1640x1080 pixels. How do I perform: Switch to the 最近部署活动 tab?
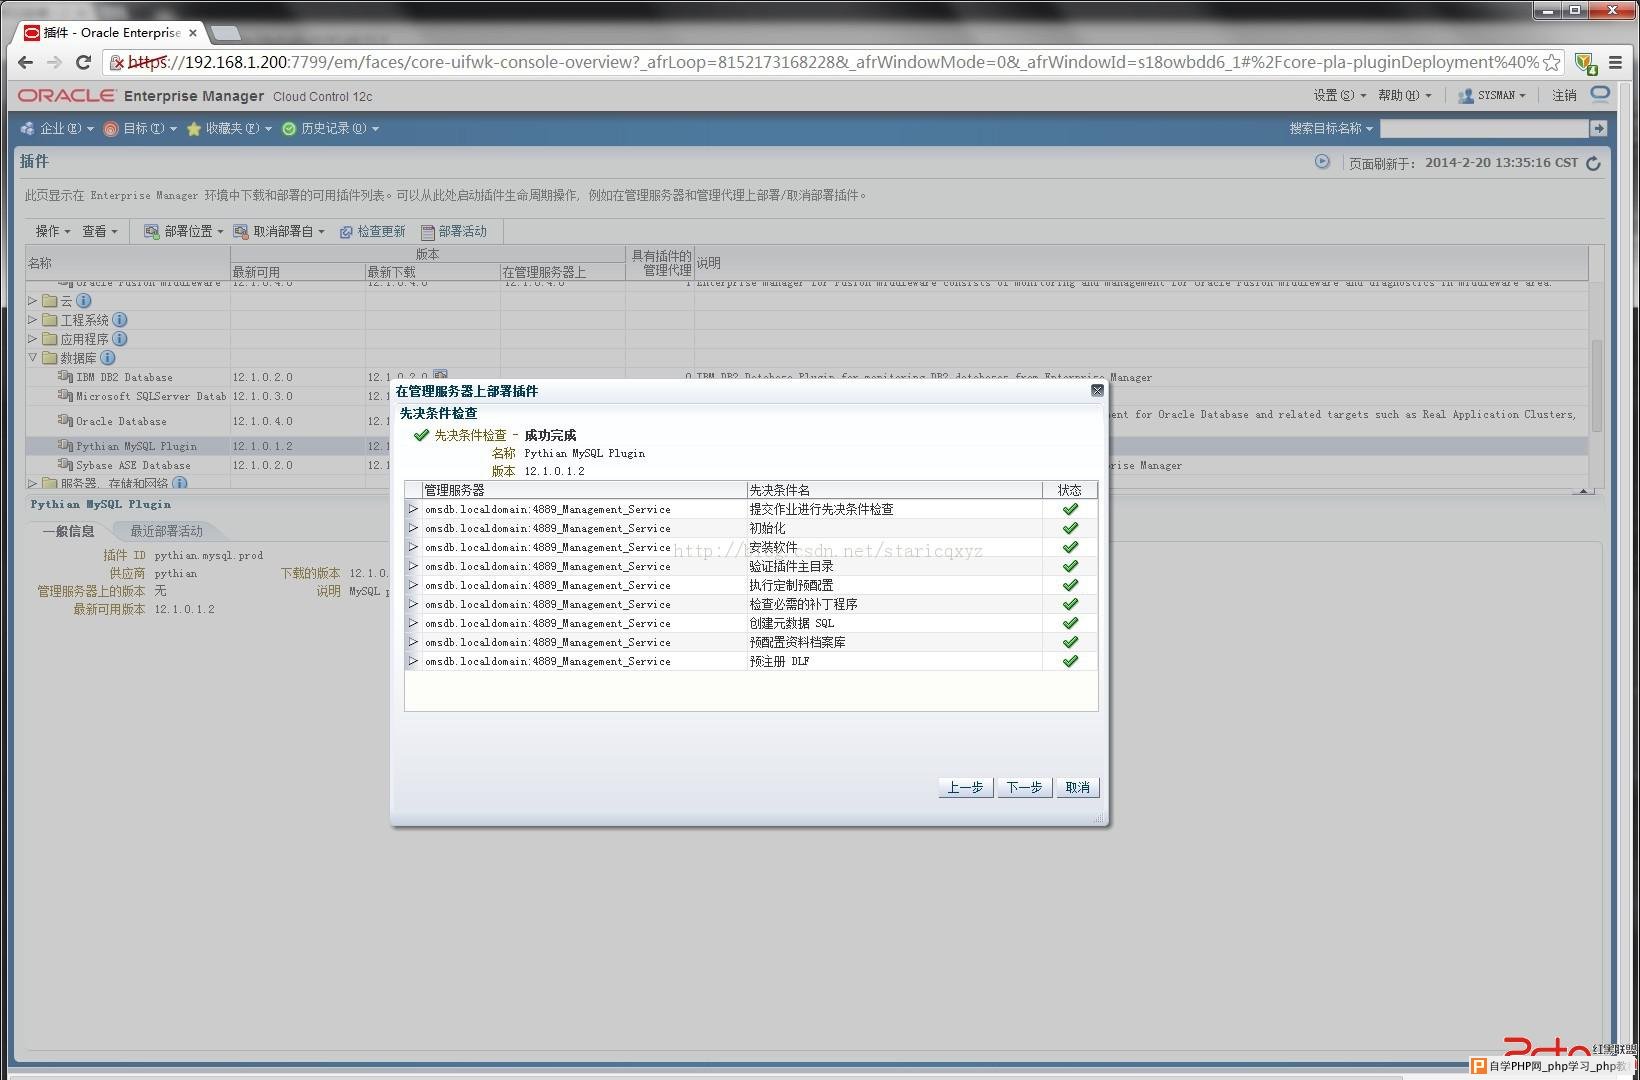tap(166, 531)
